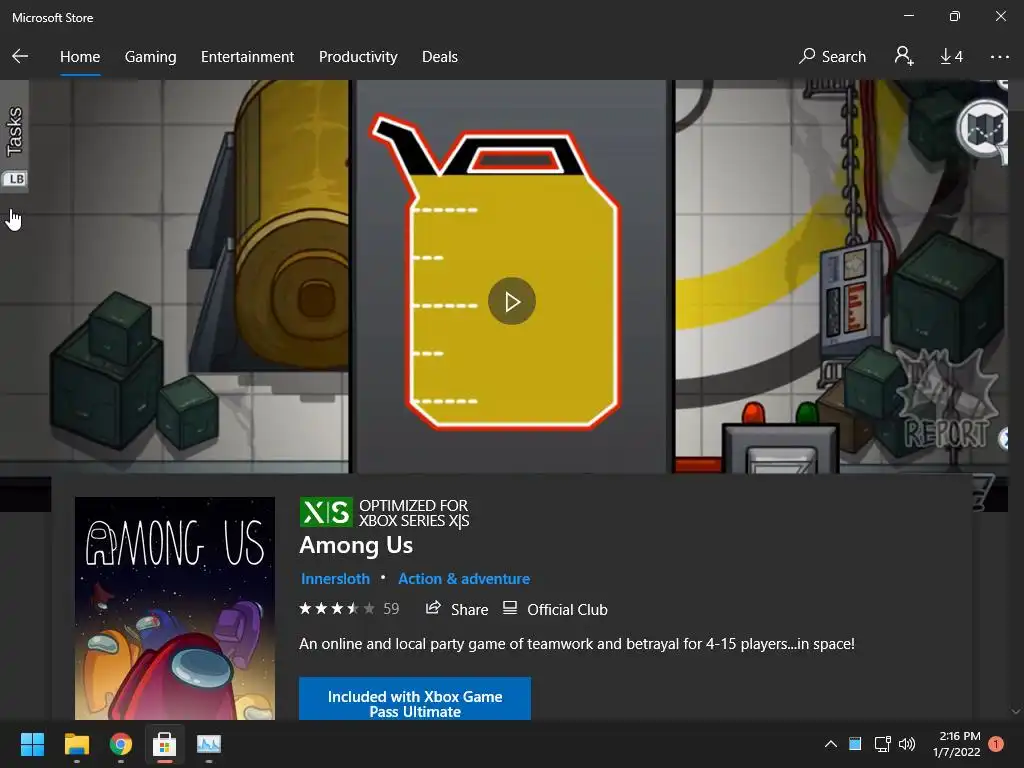The width and height of the screenshot is (1024, 768).
Task: Click the Xbox Series X|S optimized badge
Action: pyautogui.click(x=384, y=513)
